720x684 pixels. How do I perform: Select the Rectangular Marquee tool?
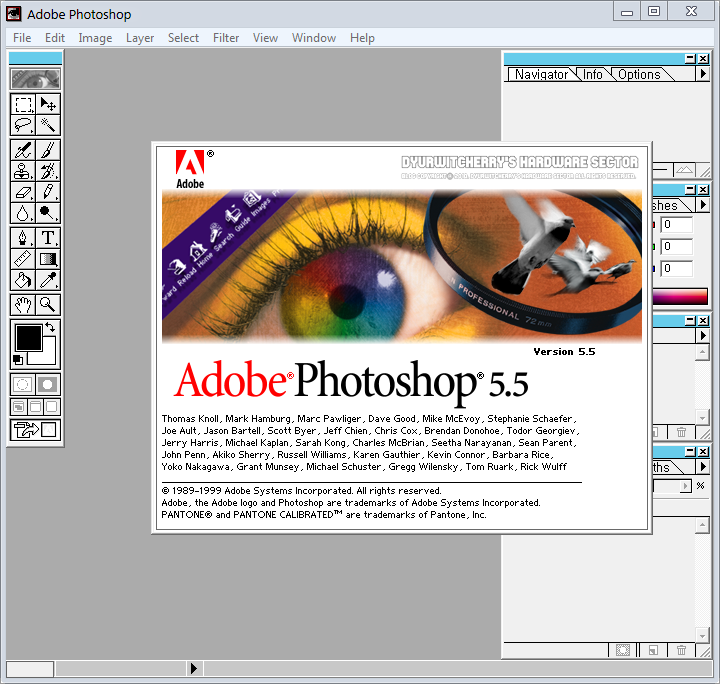click(x=23, y=104)
